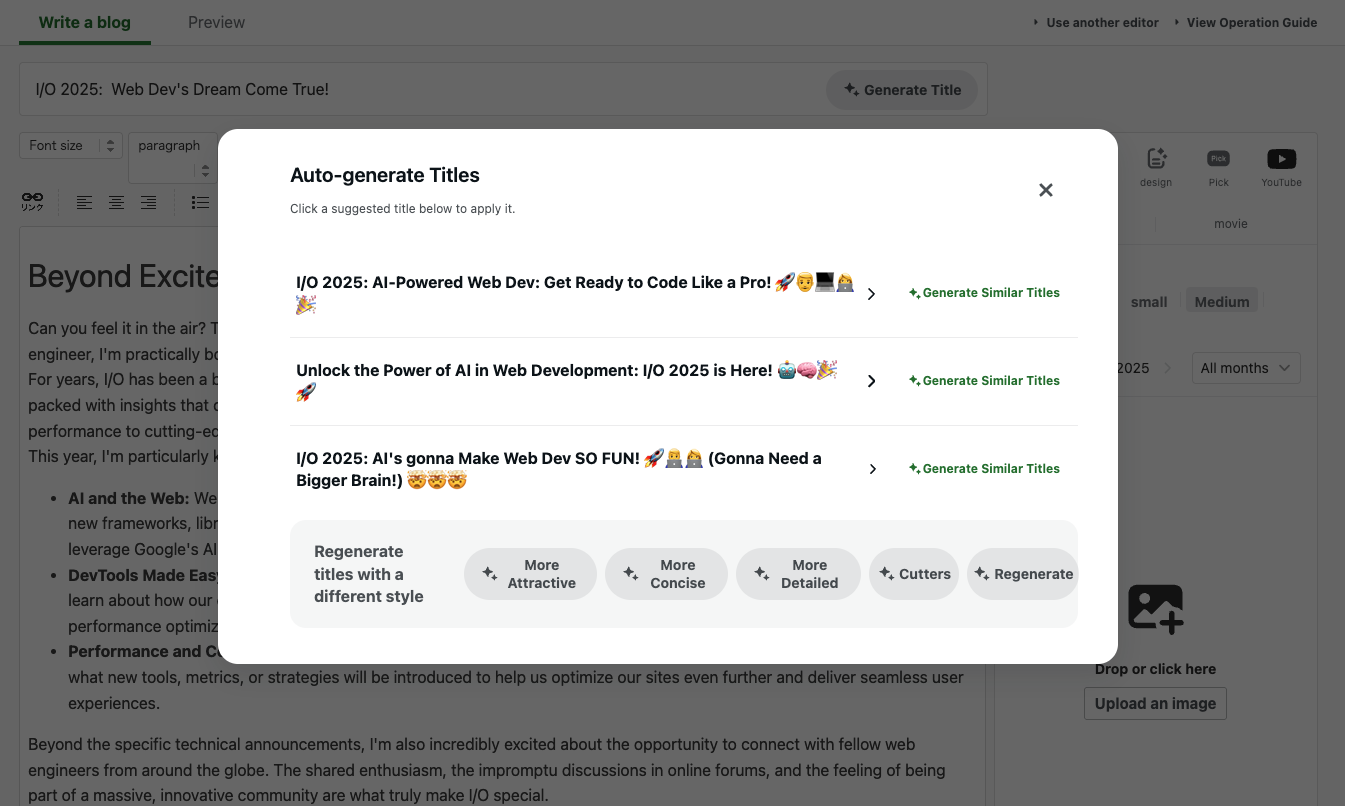The width and height of the screenshot is (1345, 806).
Task: Go to next year after 2025
Action: (x=1166, y=368)
